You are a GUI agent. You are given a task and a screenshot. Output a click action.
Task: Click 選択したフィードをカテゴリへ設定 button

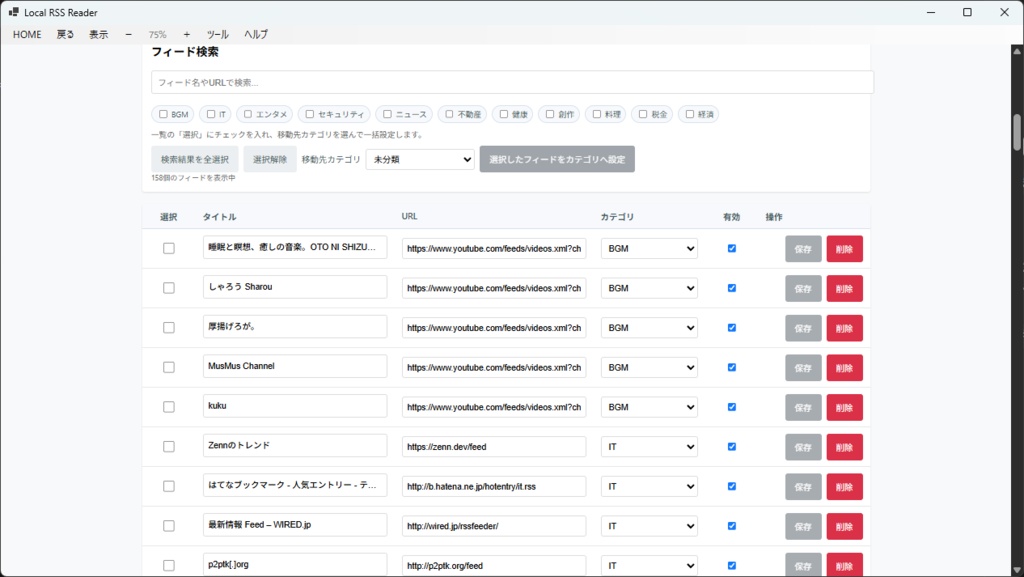coord(557,159)
